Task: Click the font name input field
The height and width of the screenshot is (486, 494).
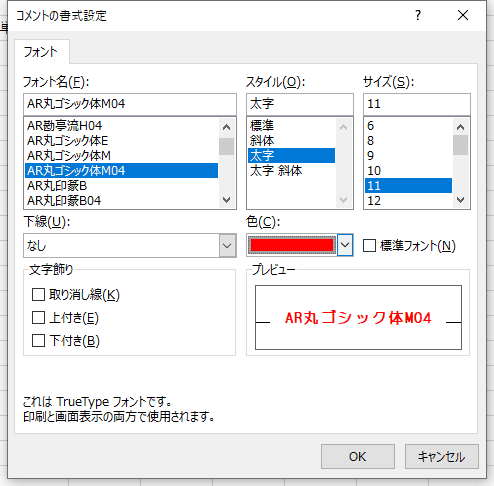Action: click(x=130, y=104)
